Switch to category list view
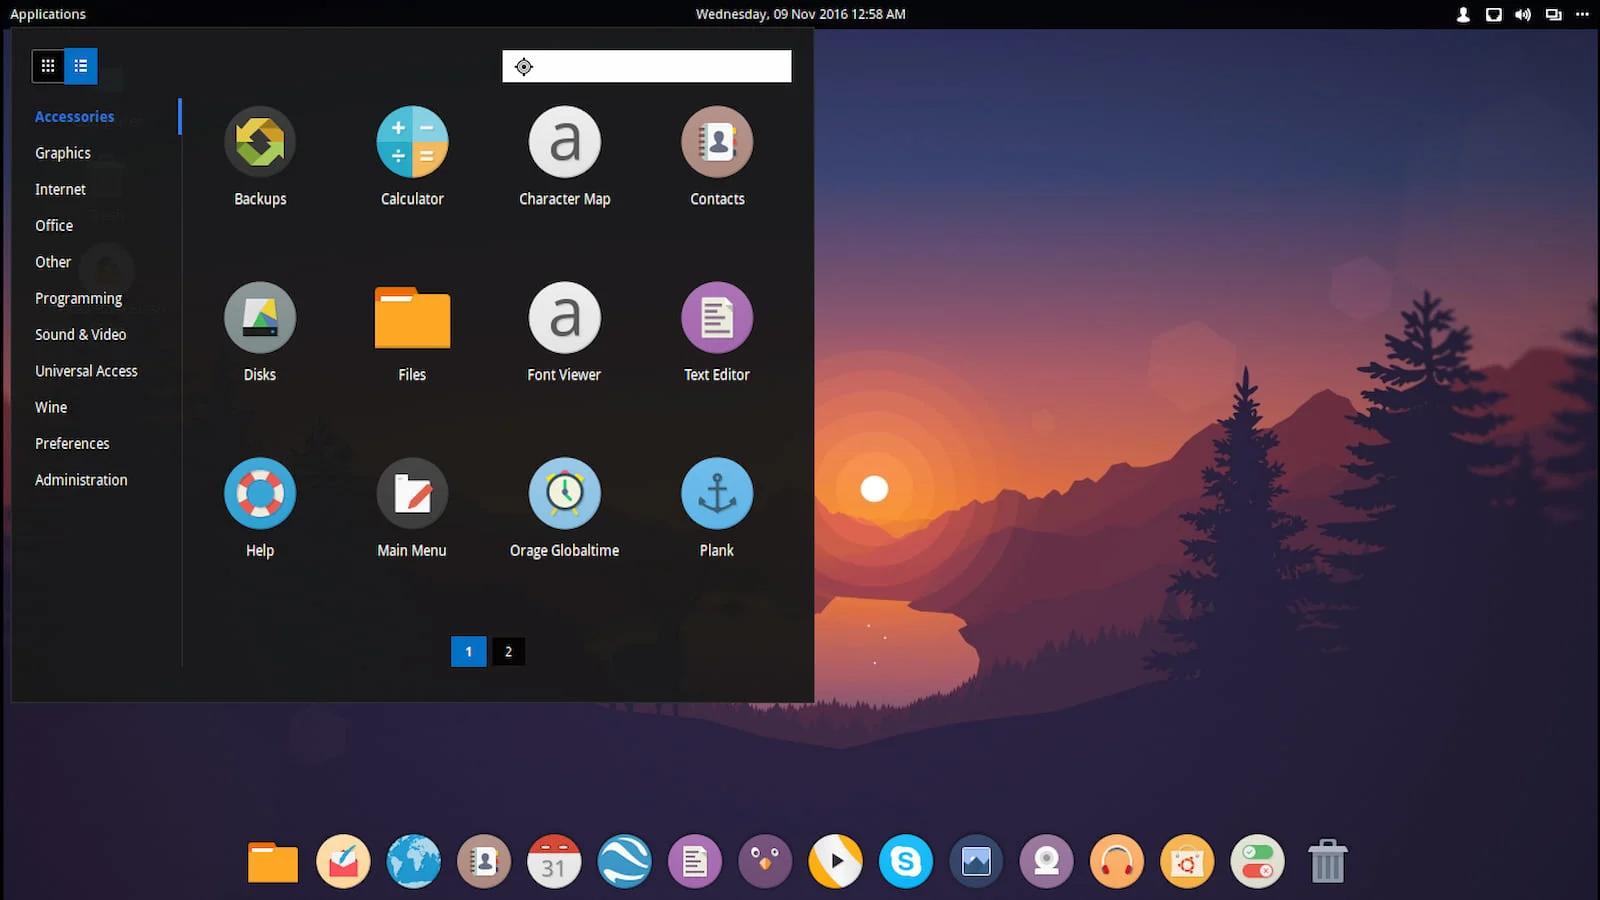The width and height of the screenshot is (1600, 900). click(x=80, y=65)
